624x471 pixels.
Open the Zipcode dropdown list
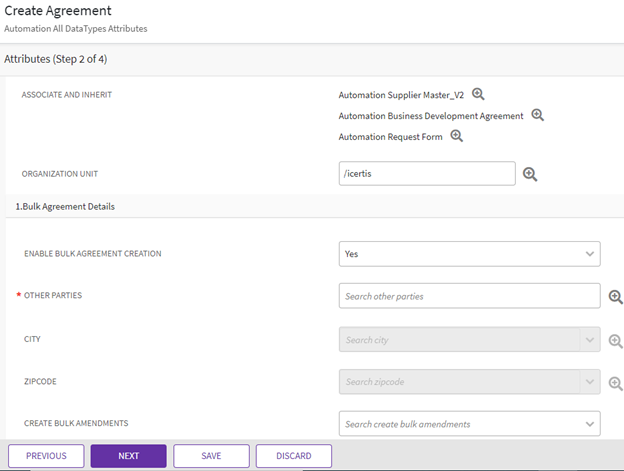click(x=588, y=382)
